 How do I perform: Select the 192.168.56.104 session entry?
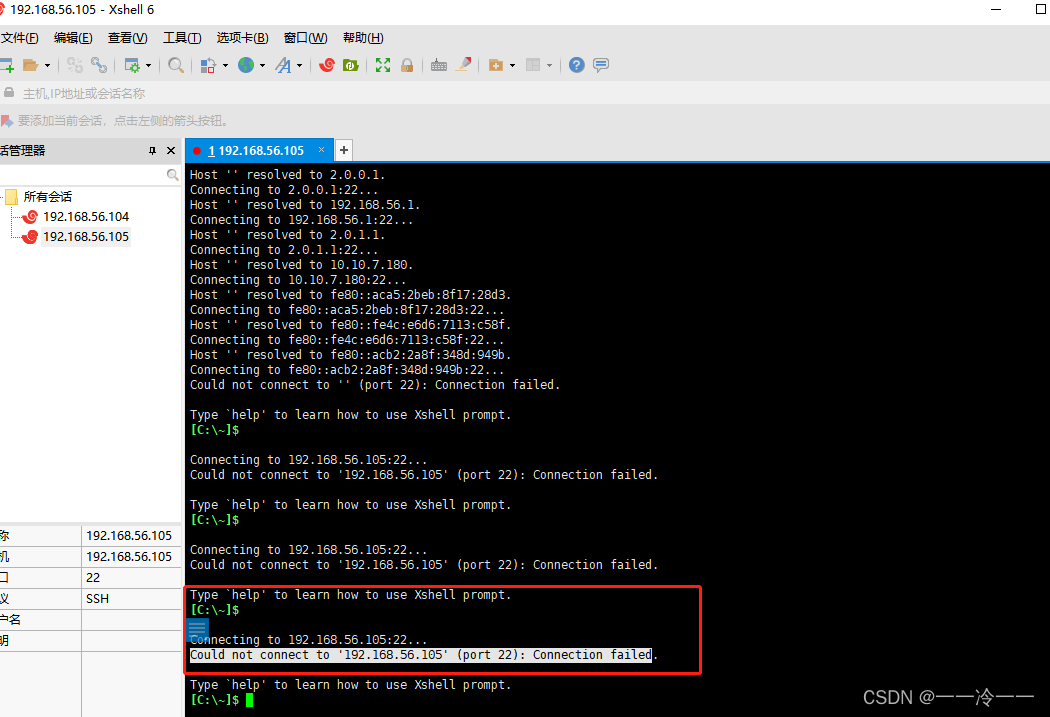click(x=86, y=216)
